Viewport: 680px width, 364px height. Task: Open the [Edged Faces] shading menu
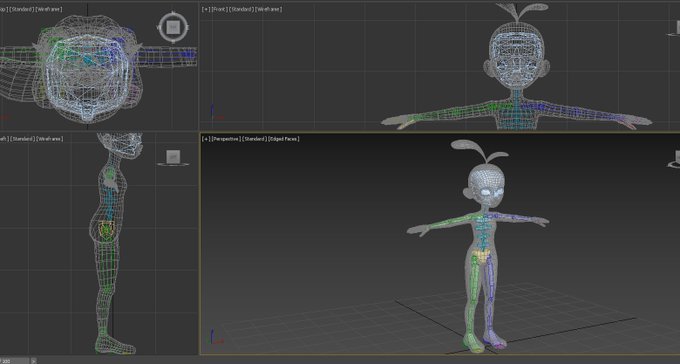[284, 139]
